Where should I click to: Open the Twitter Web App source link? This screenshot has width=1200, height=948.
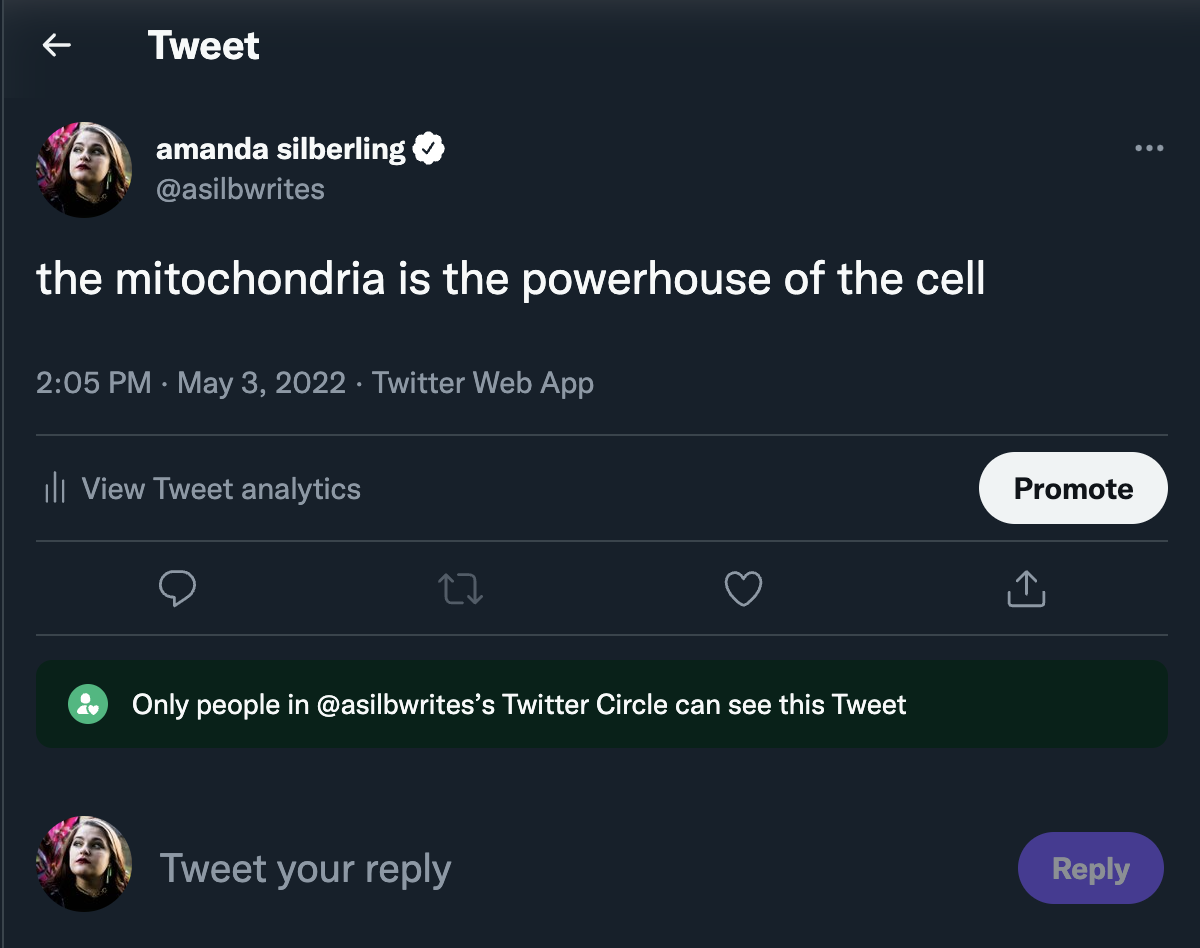pos(483,383)
